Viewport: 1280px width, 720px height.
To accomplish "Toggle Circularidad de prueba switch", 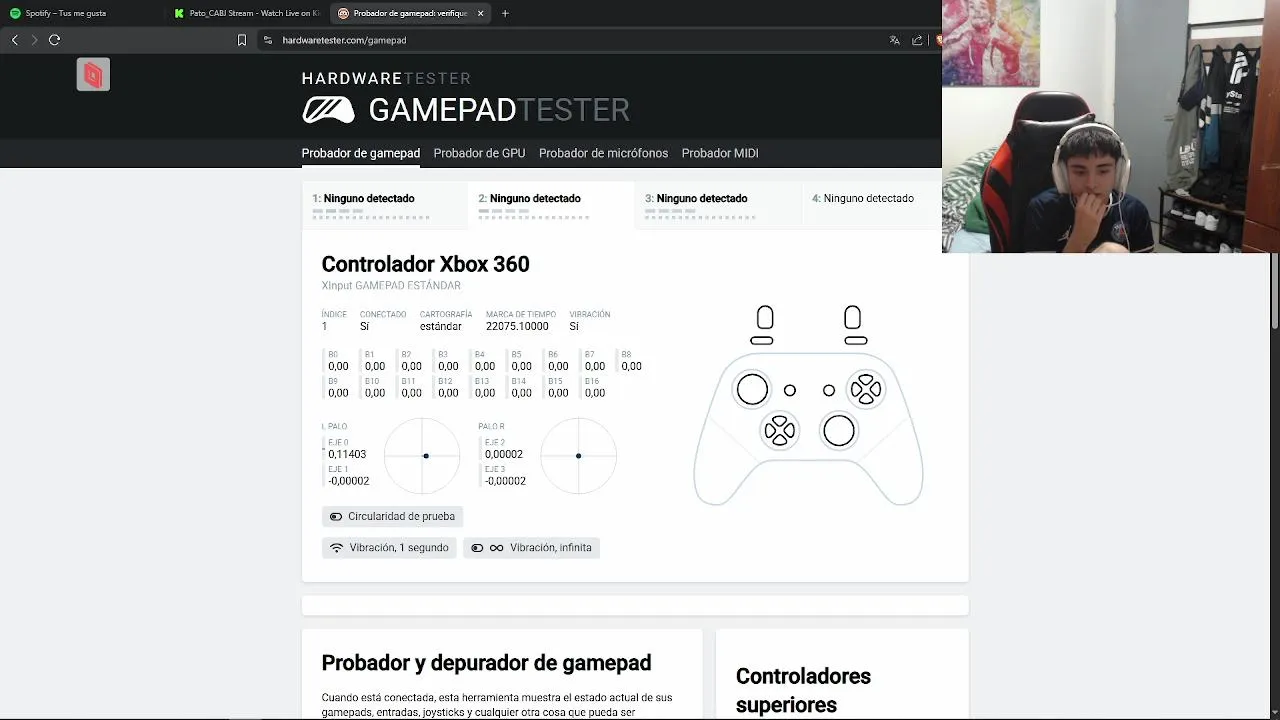I will (x=392, y=516).
